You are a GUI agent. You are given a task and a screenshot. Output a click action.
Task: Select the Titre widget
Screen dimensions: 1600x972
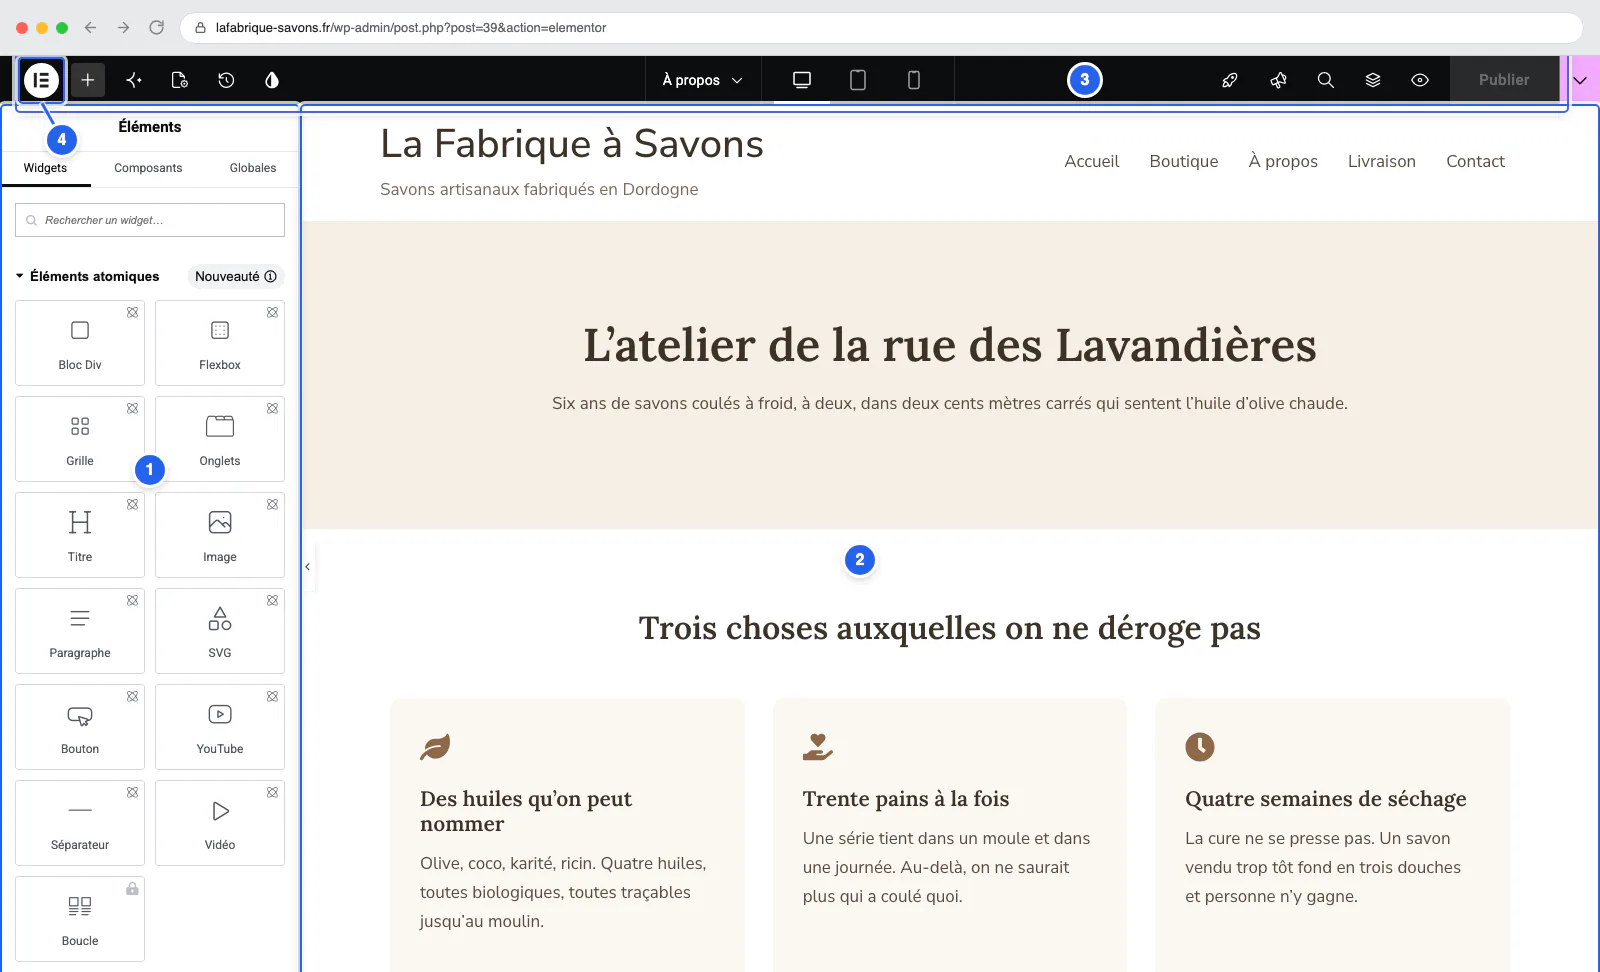pos(80,535)
